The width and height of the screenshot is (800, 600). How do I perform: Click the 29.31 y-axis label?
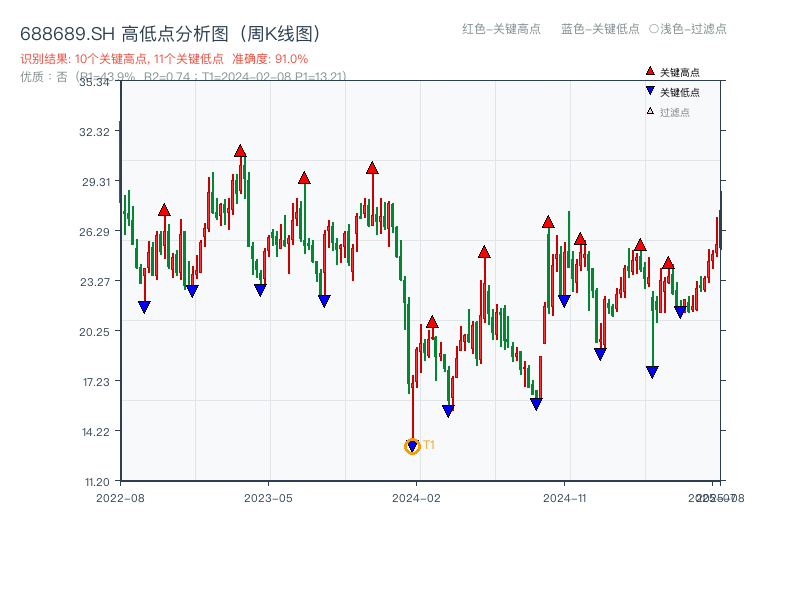coord(96,182)
